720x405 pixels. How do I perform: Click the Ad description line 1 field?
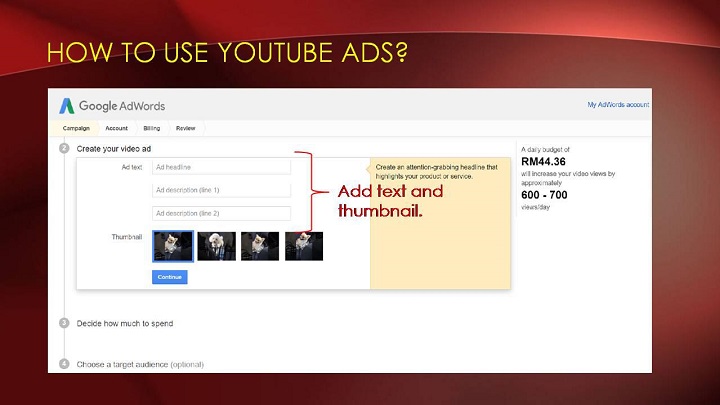(221, 190)
